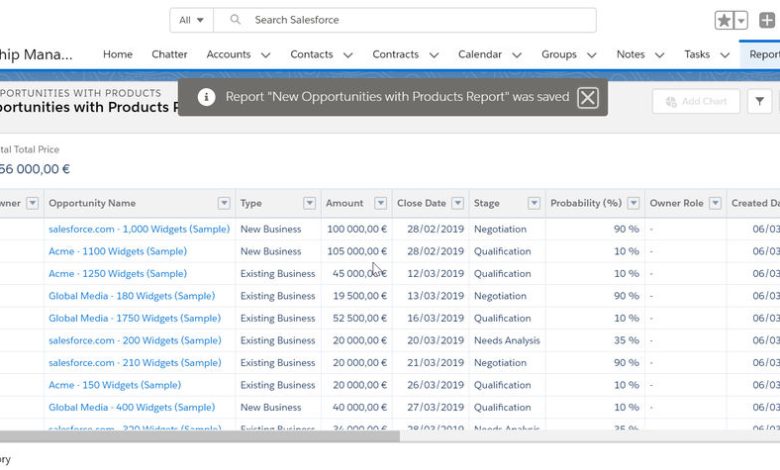Expand the Contacts tab chevron
The height and width of the screenshot is (470, 780).
click(348, 55)
